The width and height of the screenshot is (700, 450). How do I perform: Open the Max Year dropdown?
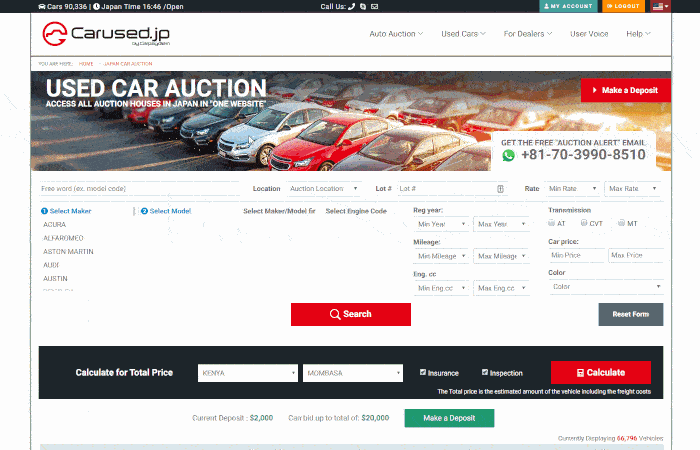point(501,224)
